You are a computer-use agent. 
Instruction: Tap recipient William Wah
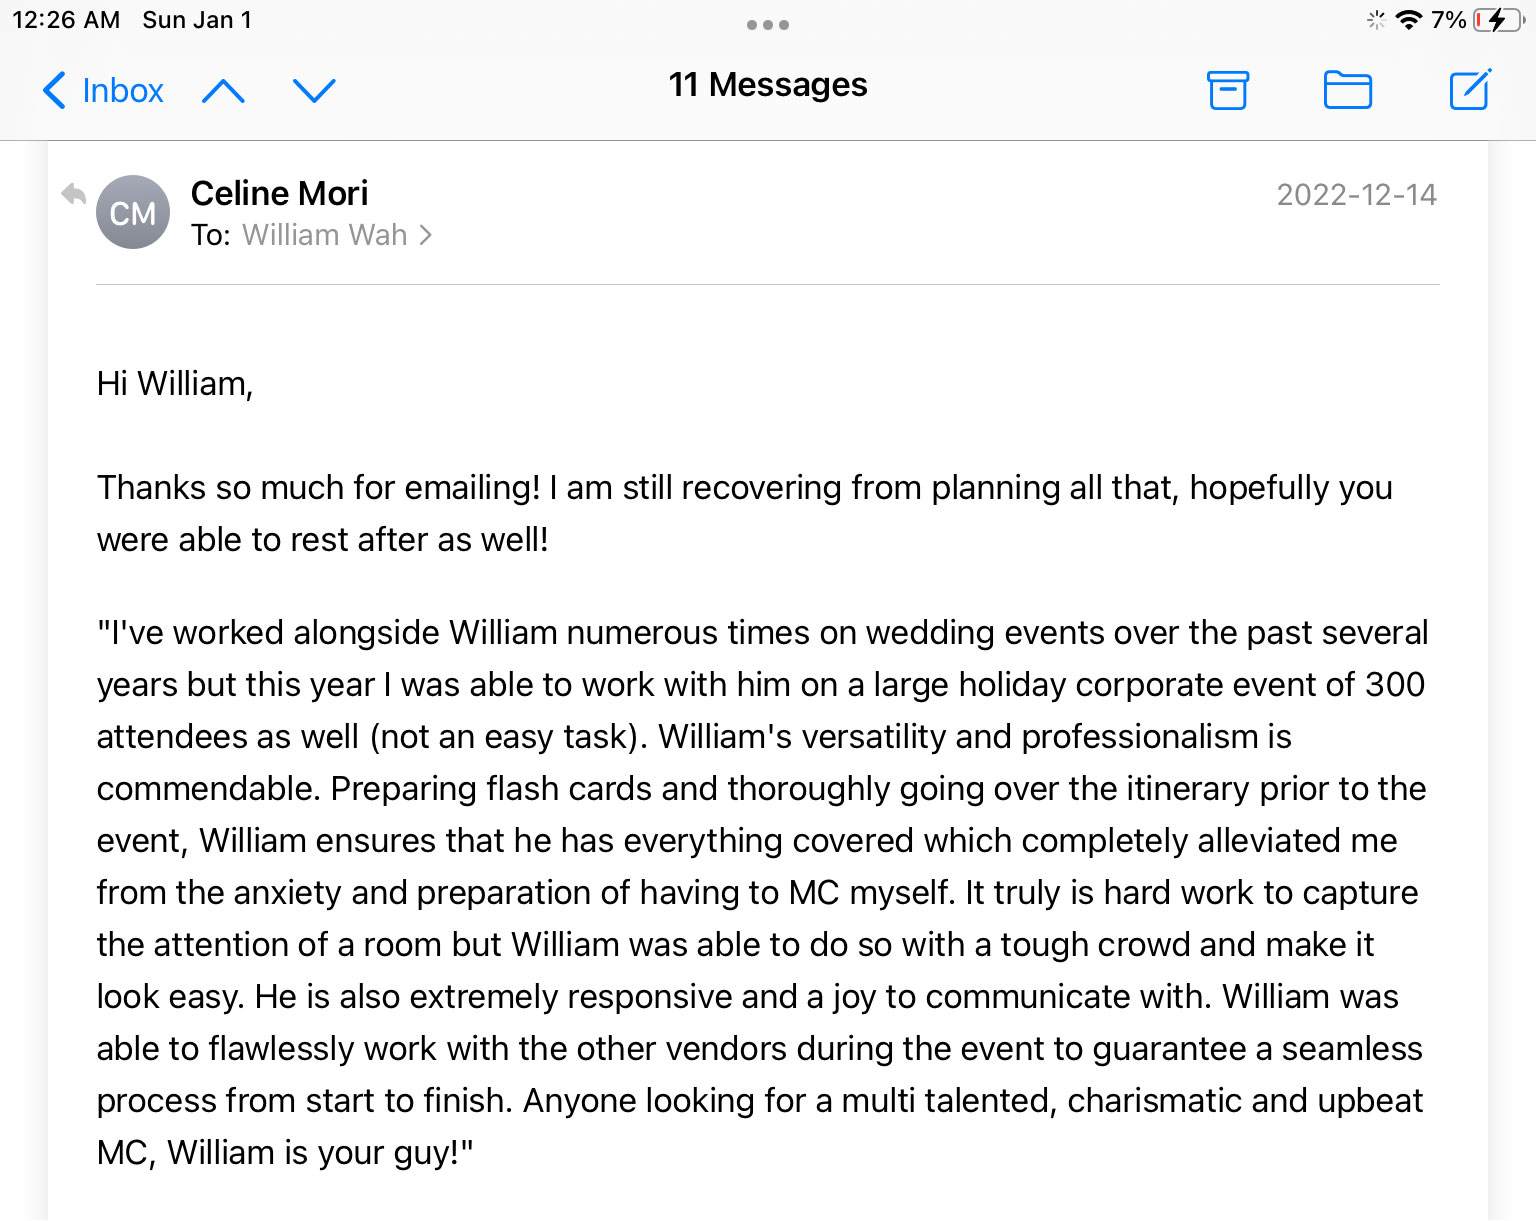324,235
